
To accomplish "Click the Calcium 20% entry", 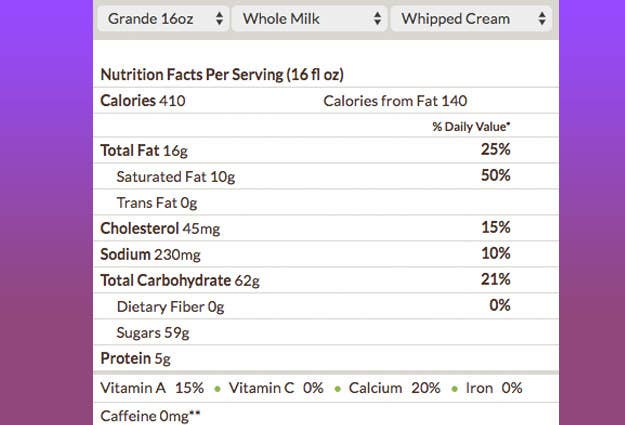I will (394, 388).
